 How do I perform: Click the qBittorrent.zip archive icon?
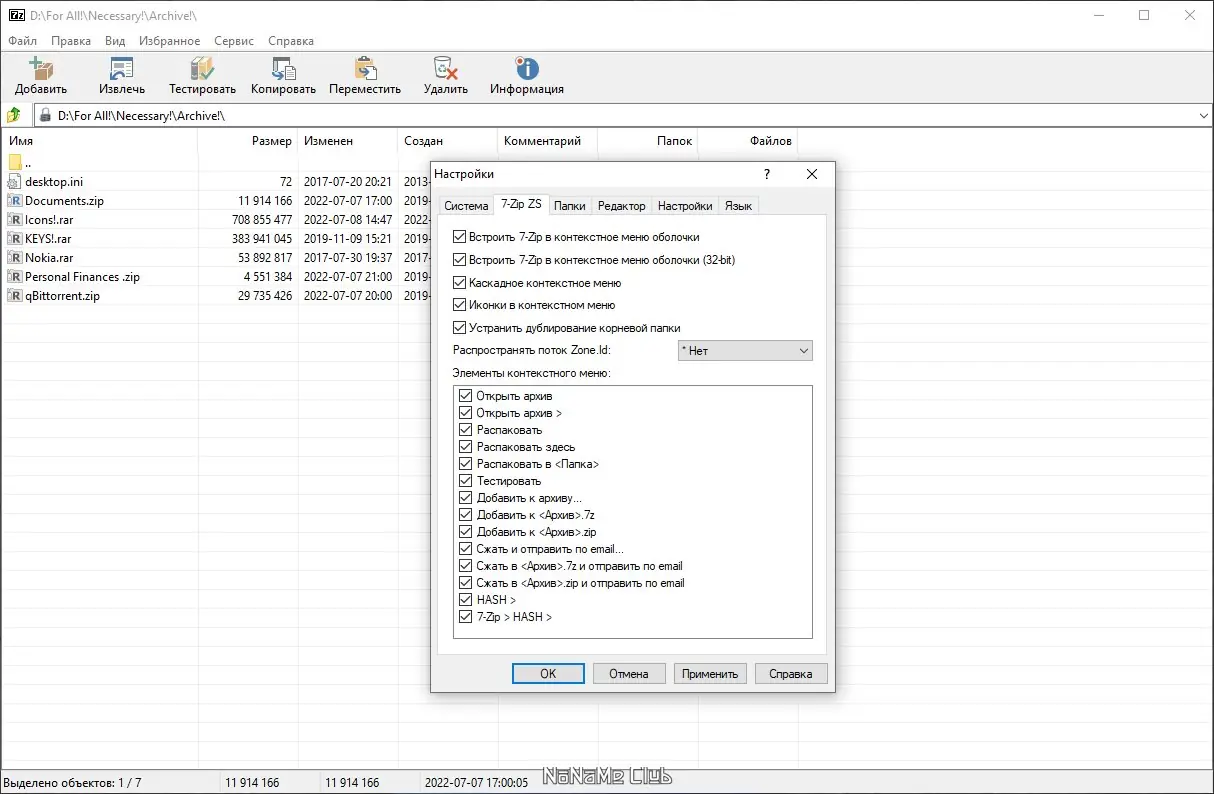(x=15, y=296)
